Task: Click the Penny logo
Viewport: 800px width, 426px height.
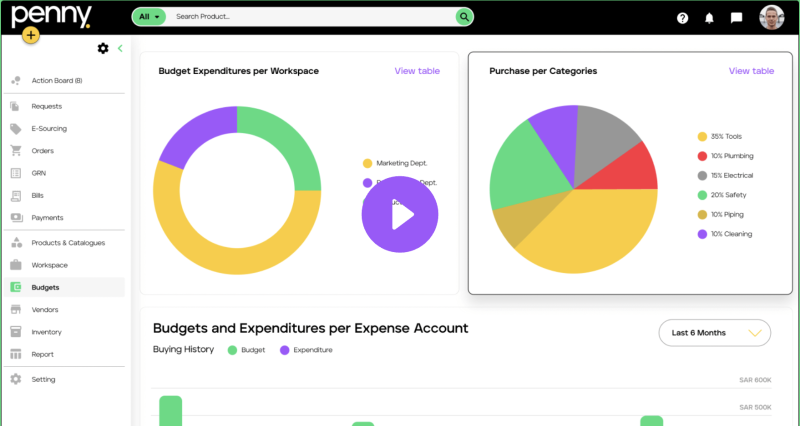Action: (51, 16)
